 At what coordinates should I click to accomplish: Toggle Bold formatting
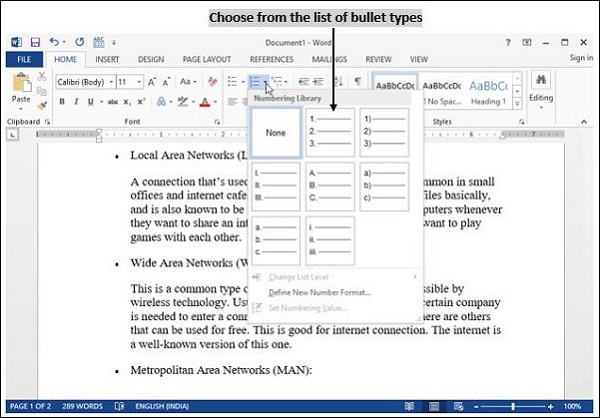pos(61,102)
